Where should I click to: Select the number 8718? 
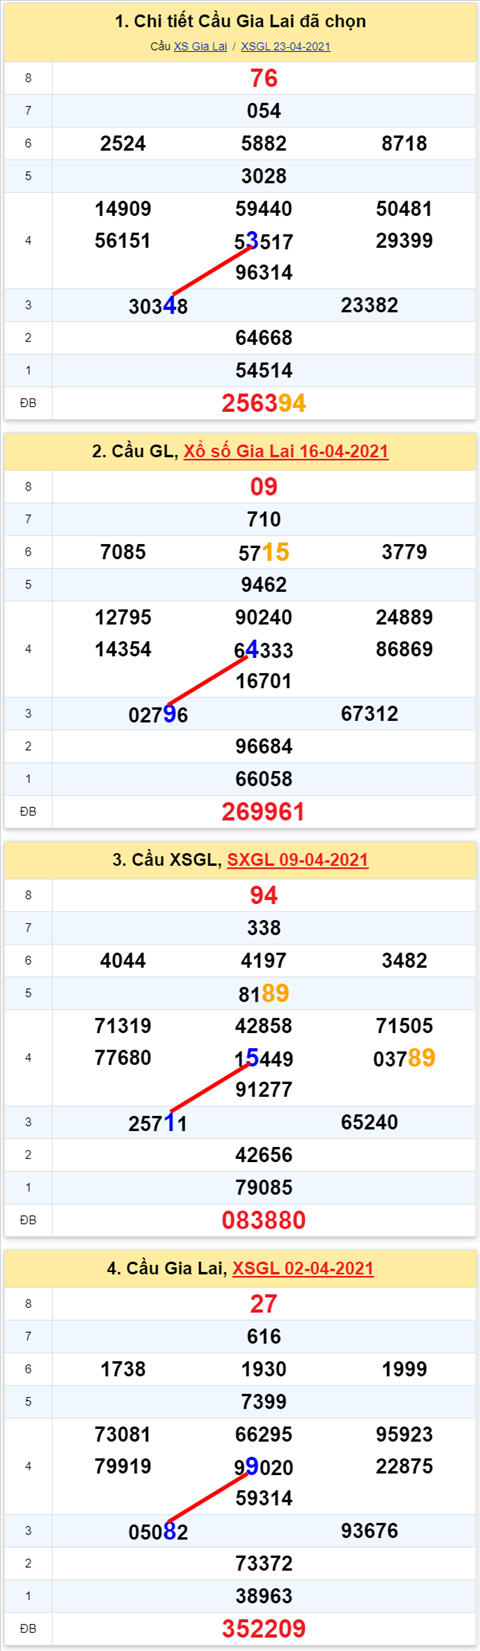[404, 143]
